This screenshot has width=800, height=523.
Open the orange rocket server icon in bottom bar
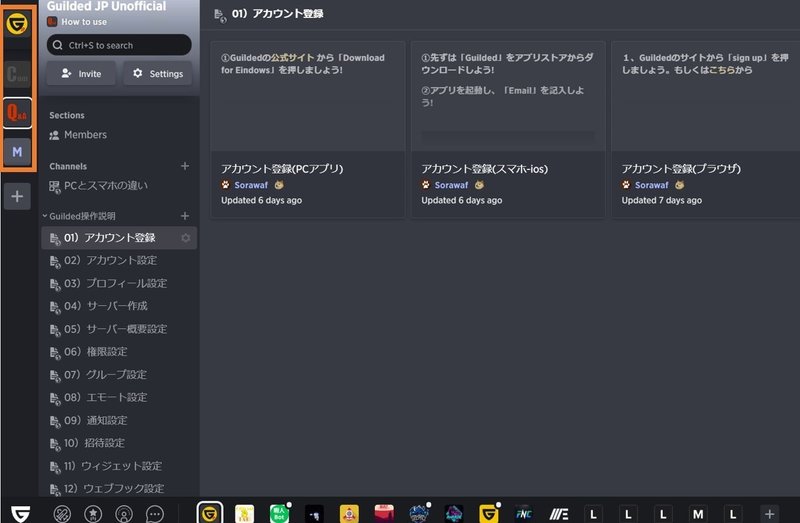tap(349, 513)
